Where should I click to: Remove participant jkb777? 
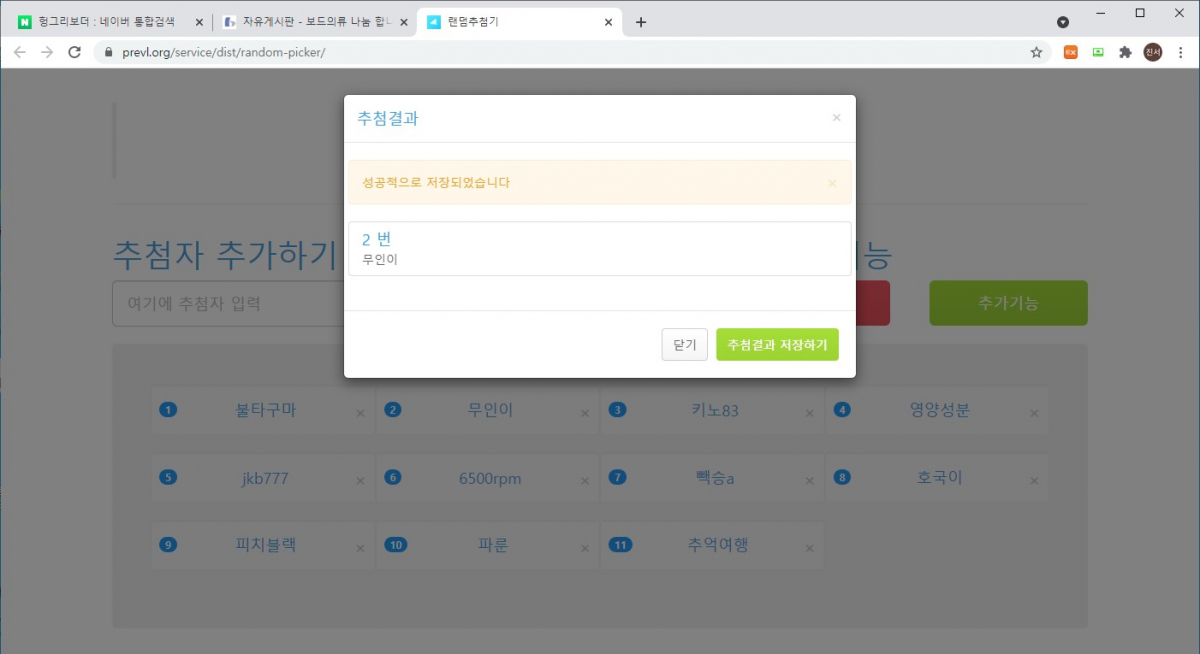(x=360, y=481)
